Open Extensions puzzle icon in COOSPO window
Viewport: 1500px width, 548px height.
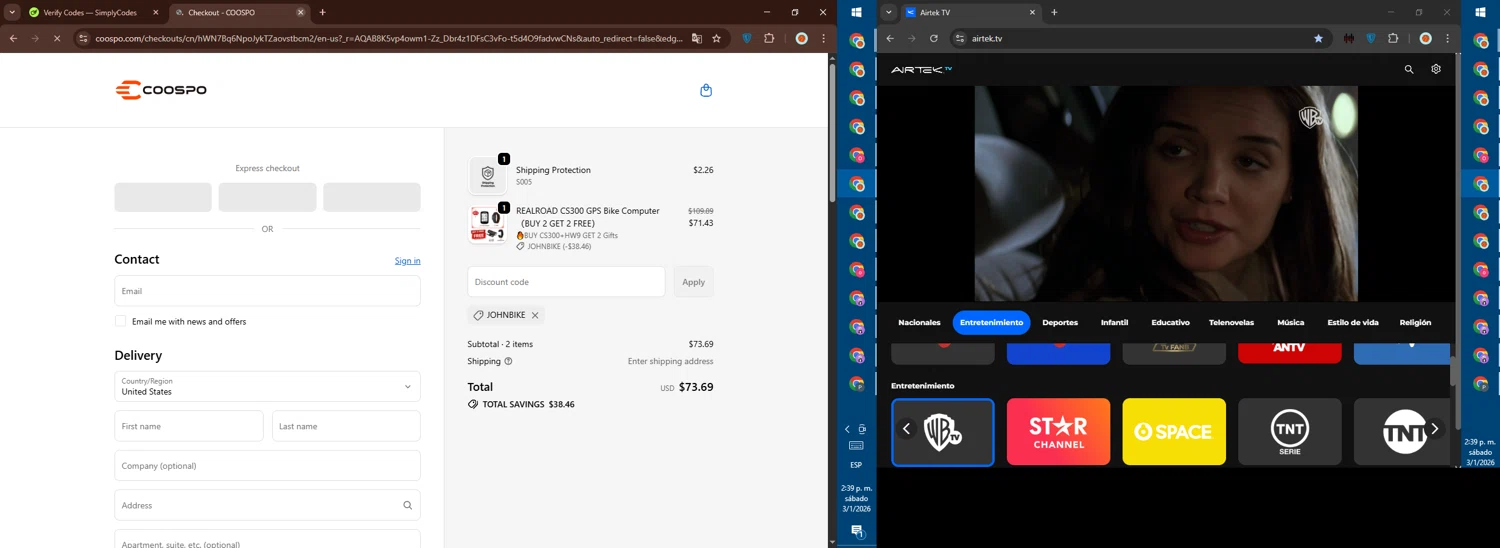[769, 38]
